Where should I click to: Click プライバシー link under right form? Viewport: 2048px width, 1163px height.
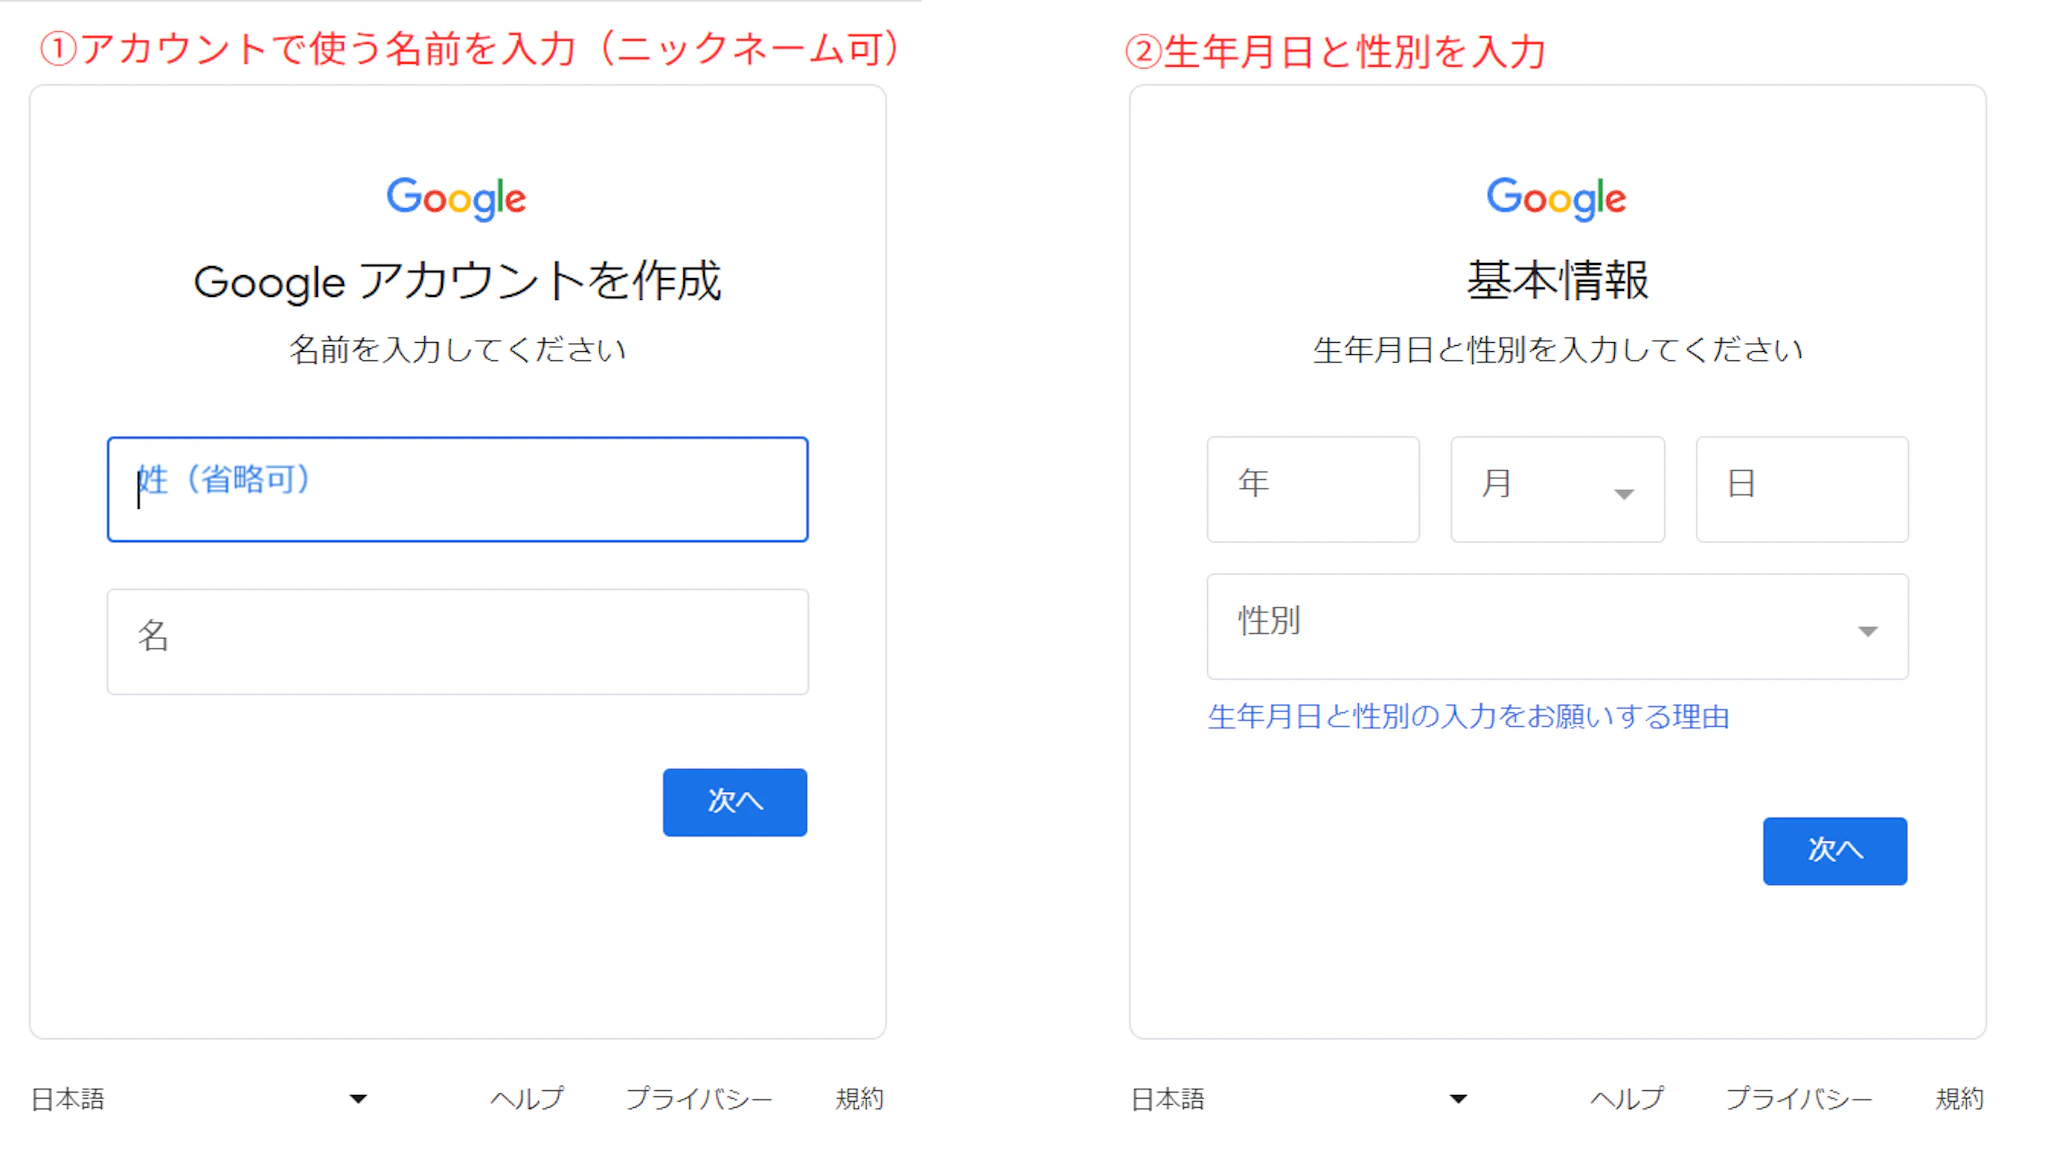(1799, 1099)
